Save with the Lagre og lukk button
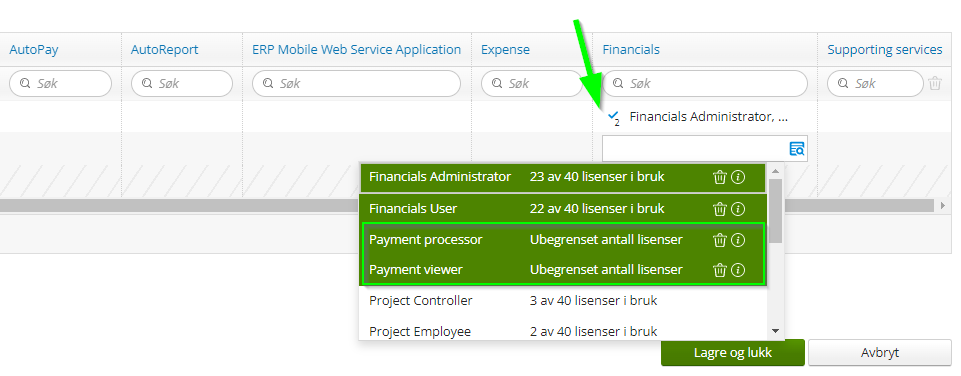961x376 pixels. click(x=732, y=353)
